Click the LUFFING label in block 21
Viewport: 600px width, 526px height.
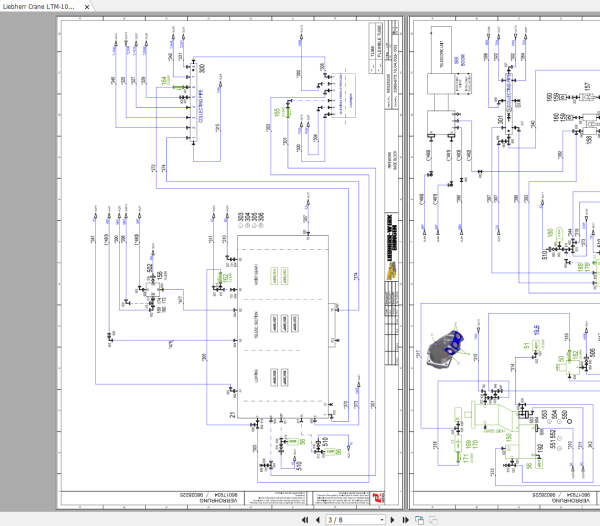[256, 376]
